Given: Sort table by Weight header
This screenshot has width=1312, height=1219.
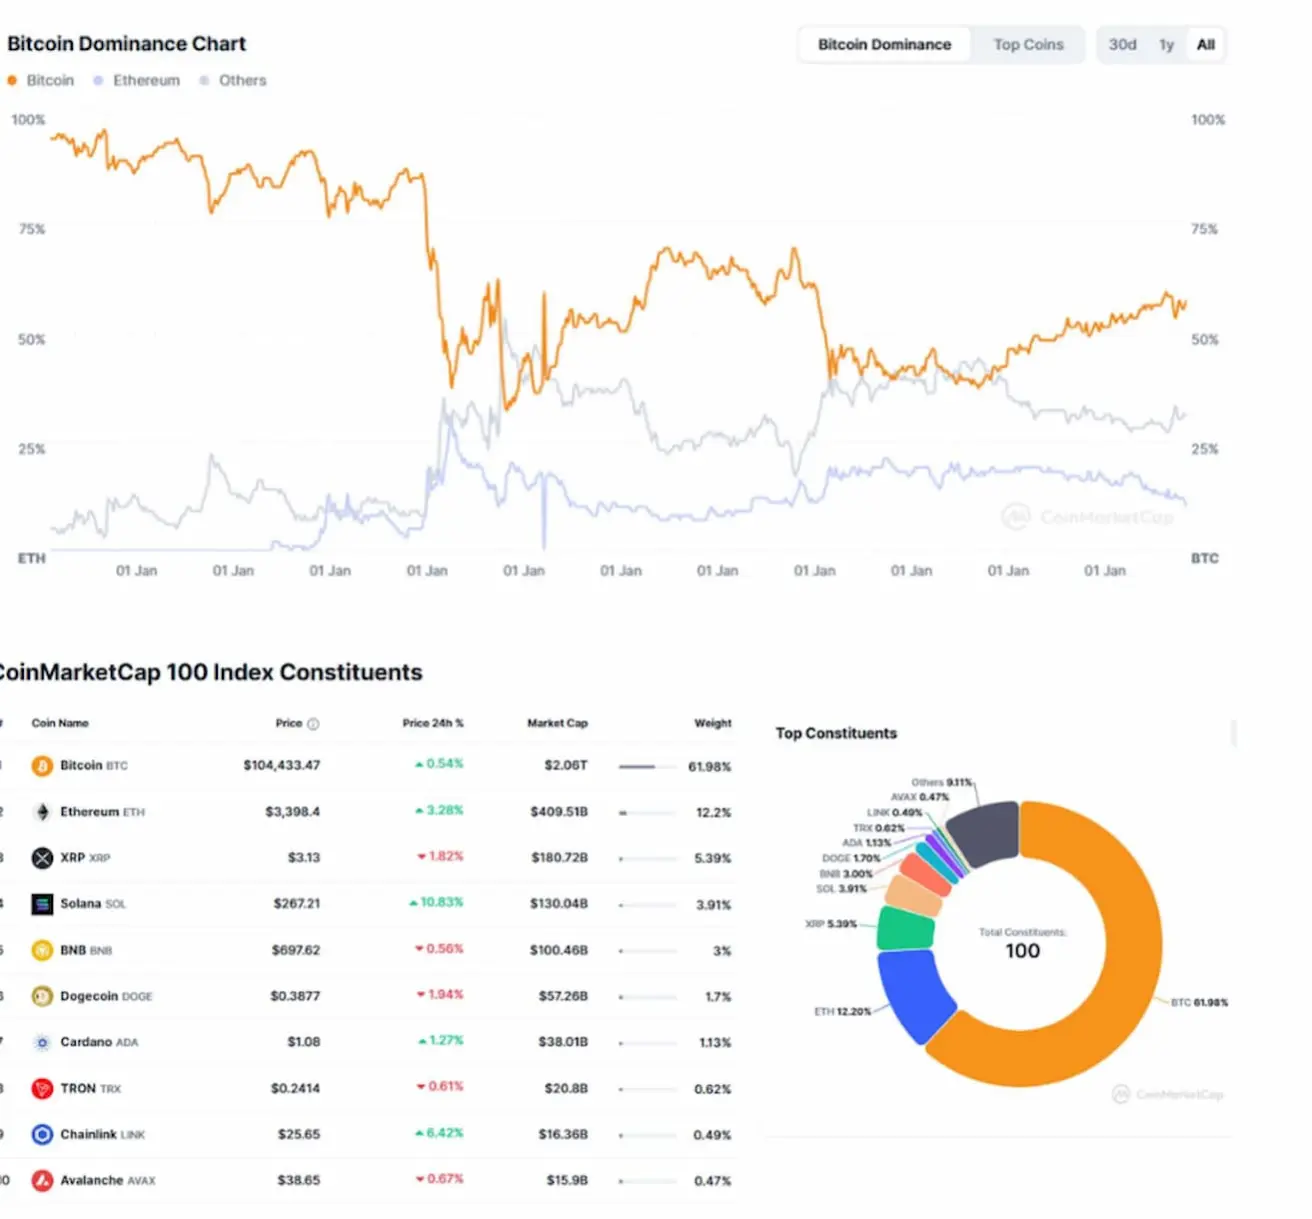Looking at the screenshot, I should 713,723.
